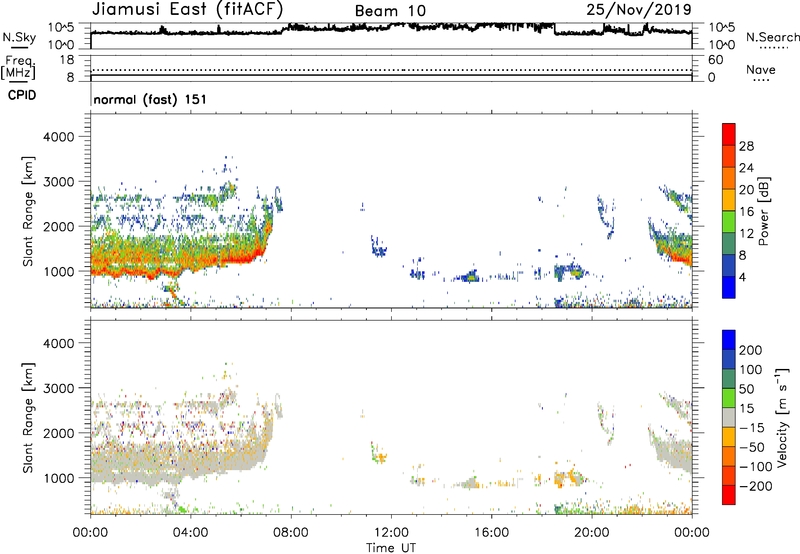Click the 'N.Sky' legend label

point(19,38)
